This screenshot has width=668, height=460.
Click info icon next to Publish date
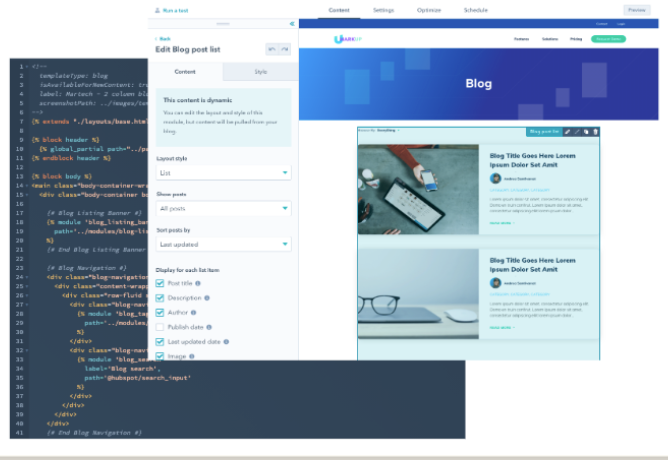(x=209, y=327)
